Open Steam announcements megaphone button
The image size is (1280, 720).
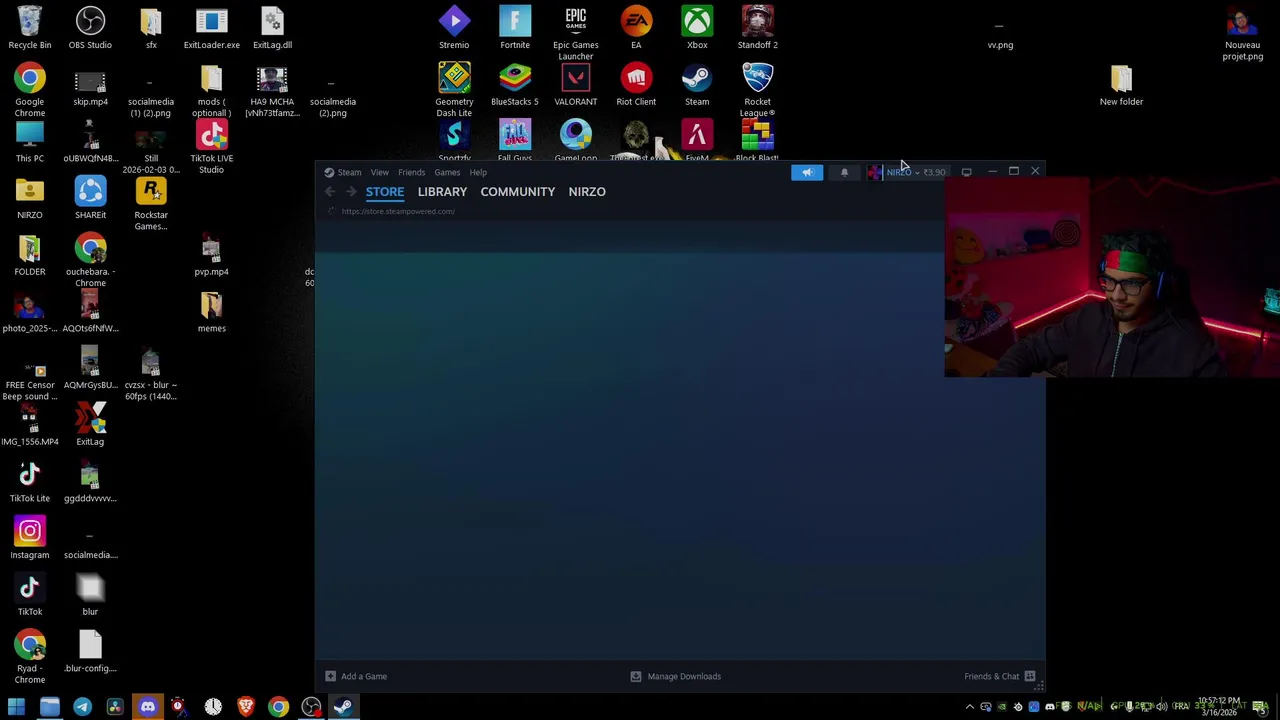807,172
